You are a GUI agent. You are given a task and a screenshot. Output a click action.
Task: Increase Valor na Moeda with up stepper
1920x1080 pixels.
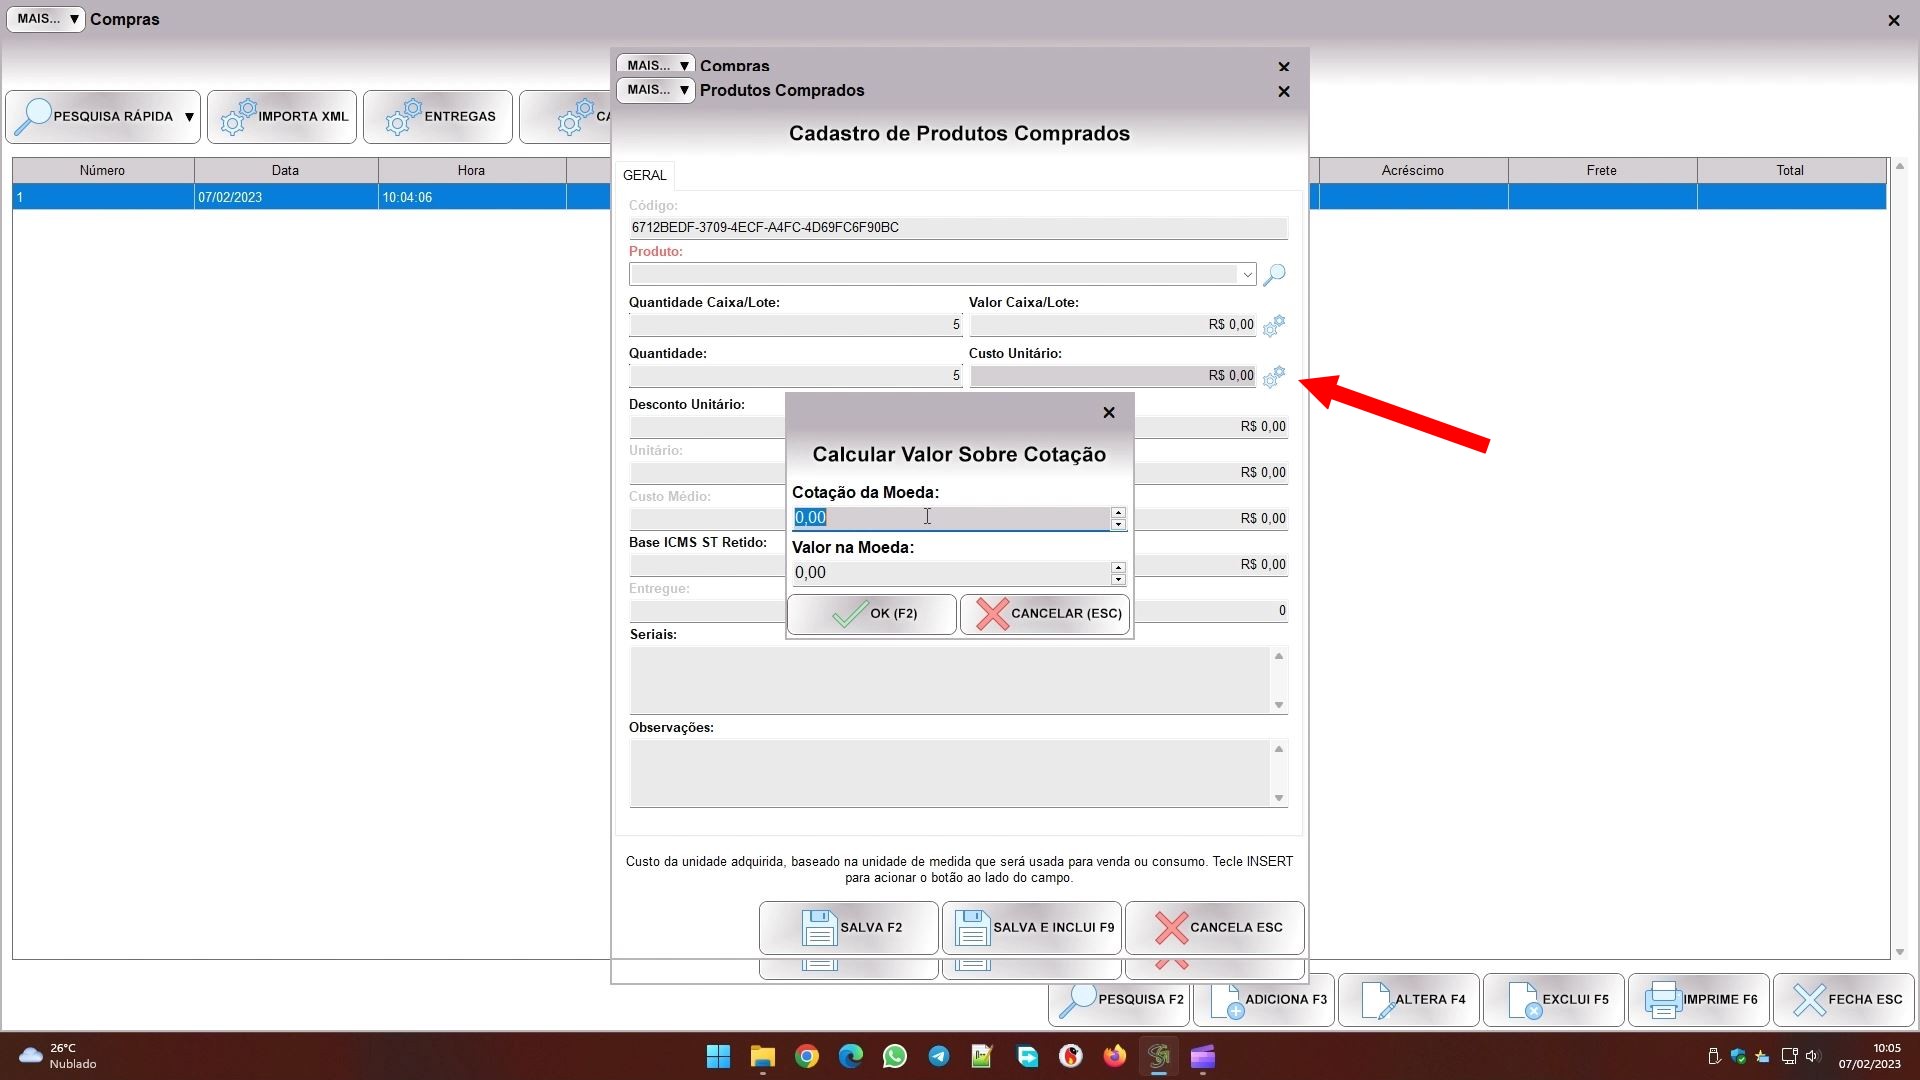point(1118,568)
